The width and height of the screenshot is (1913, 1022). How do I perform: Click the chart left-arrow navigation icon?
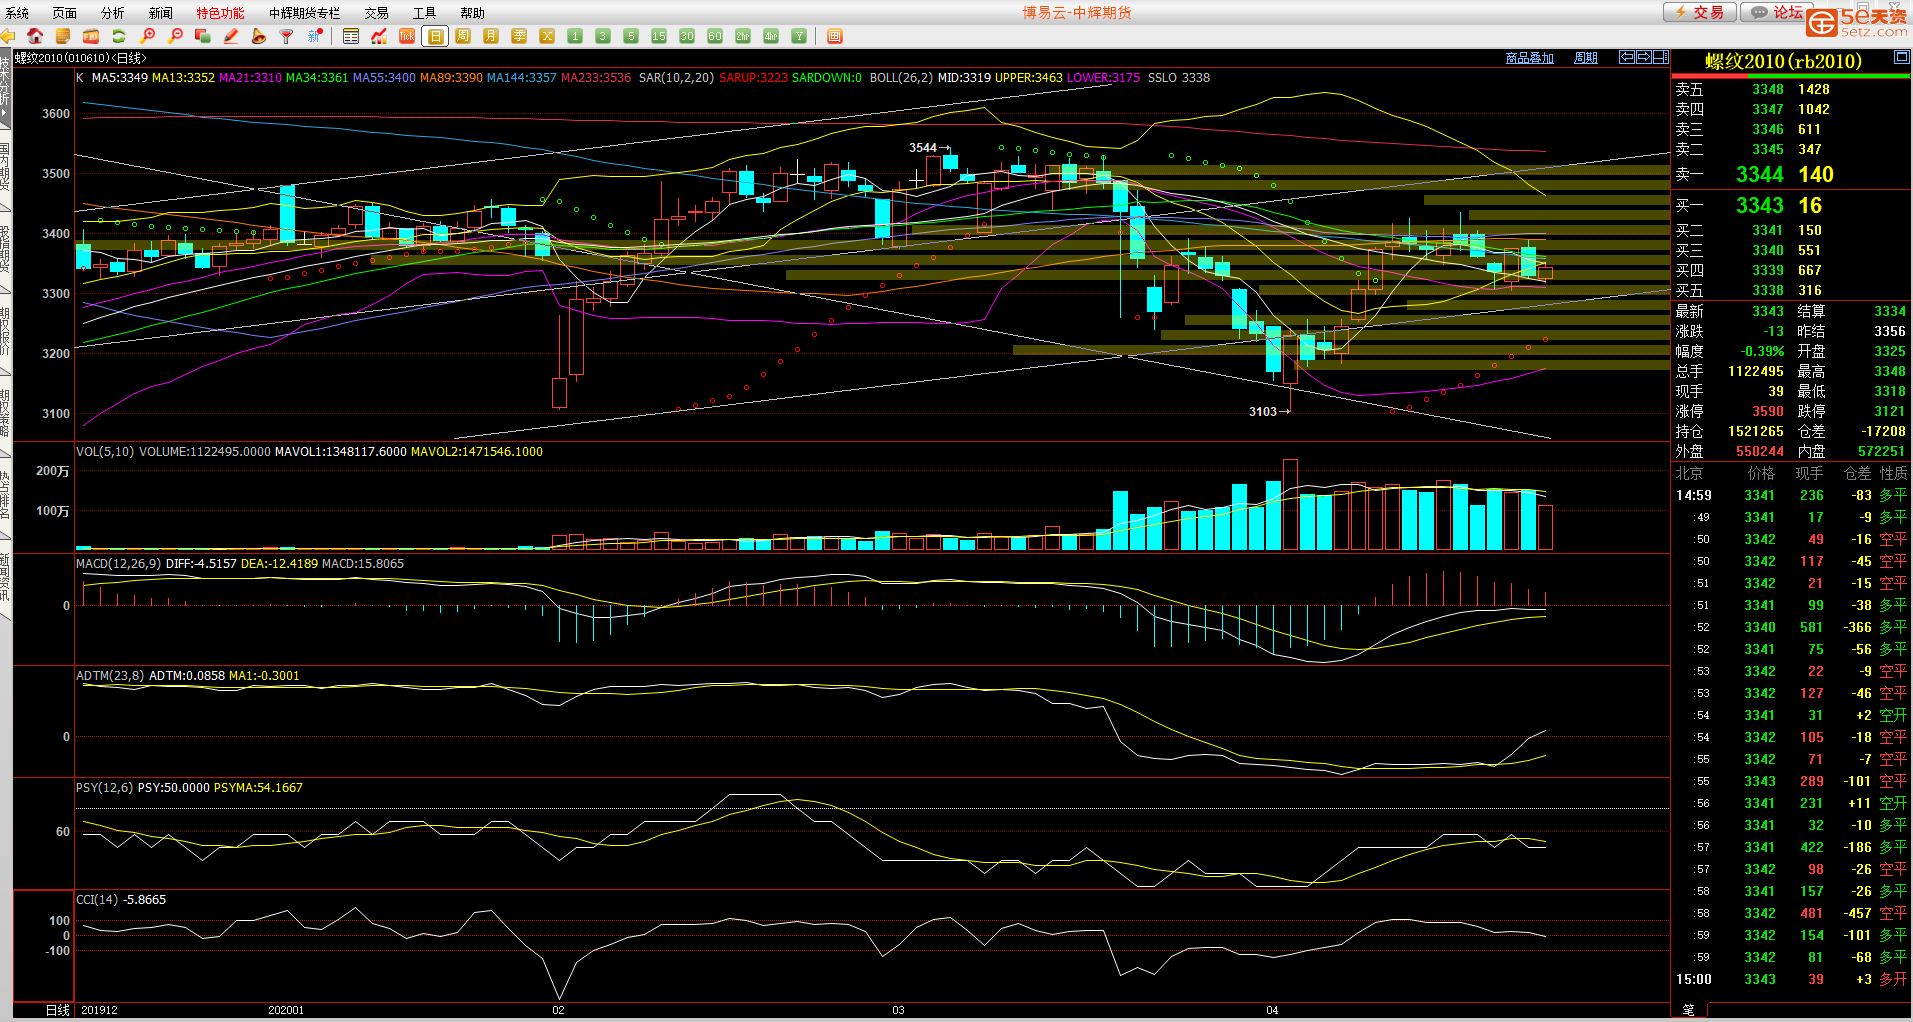(x=1627, y=57)
